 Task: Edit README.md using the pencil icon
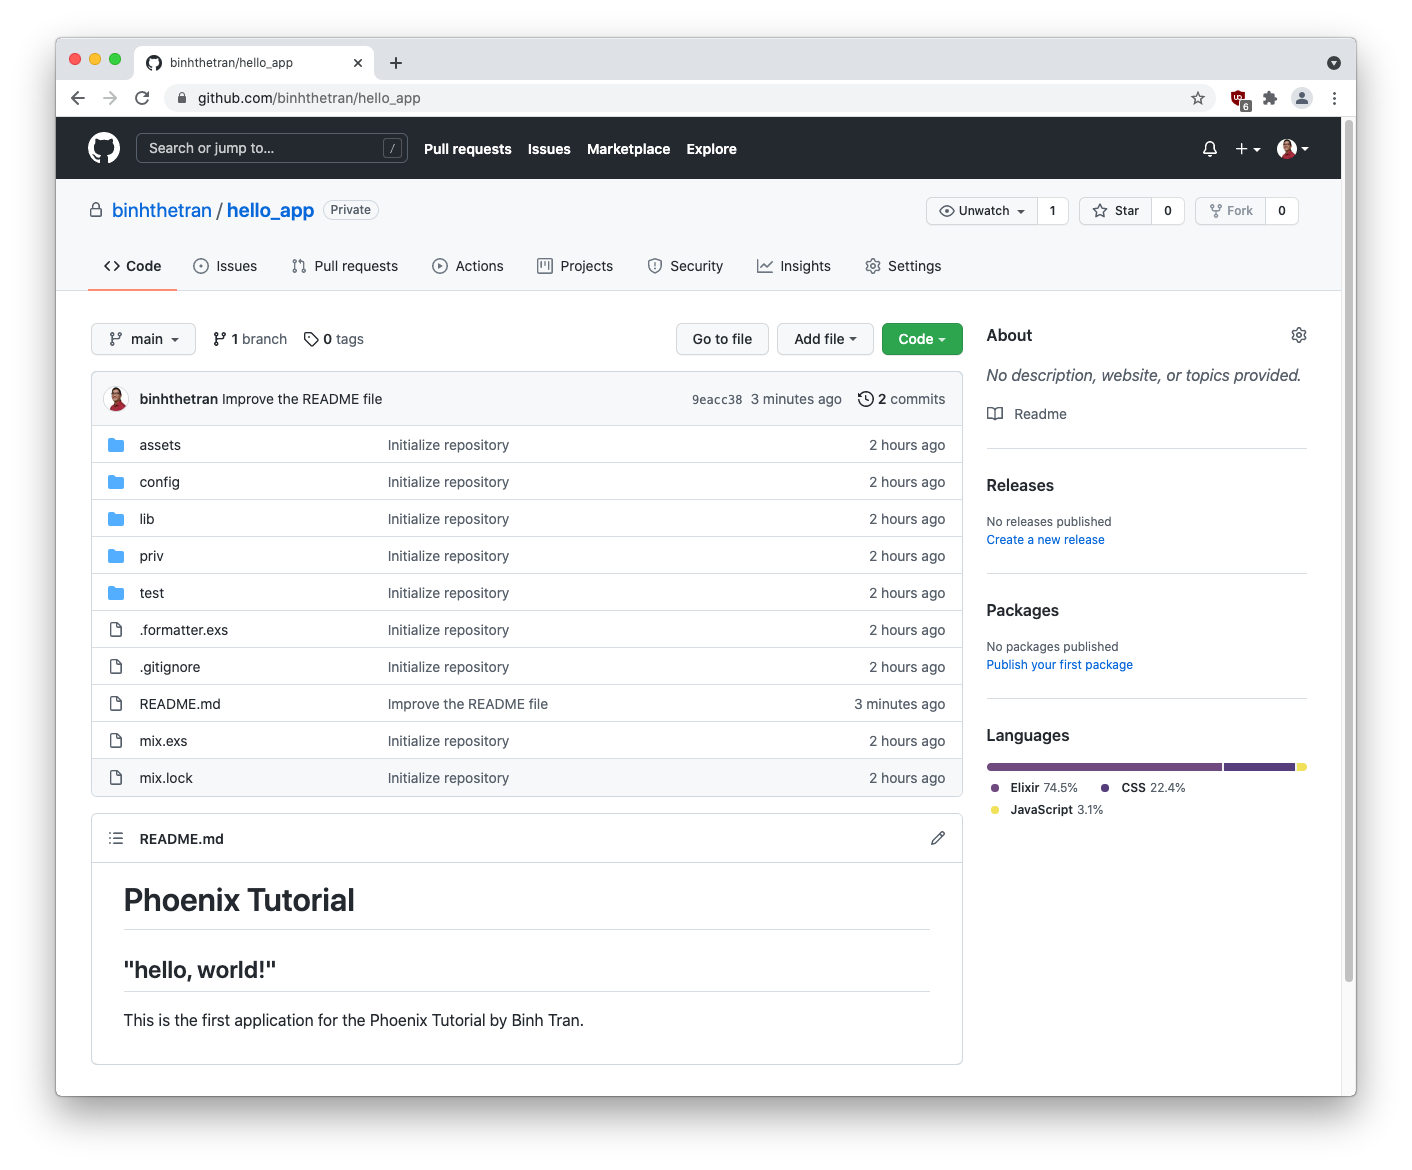click(x=937, y=838)
